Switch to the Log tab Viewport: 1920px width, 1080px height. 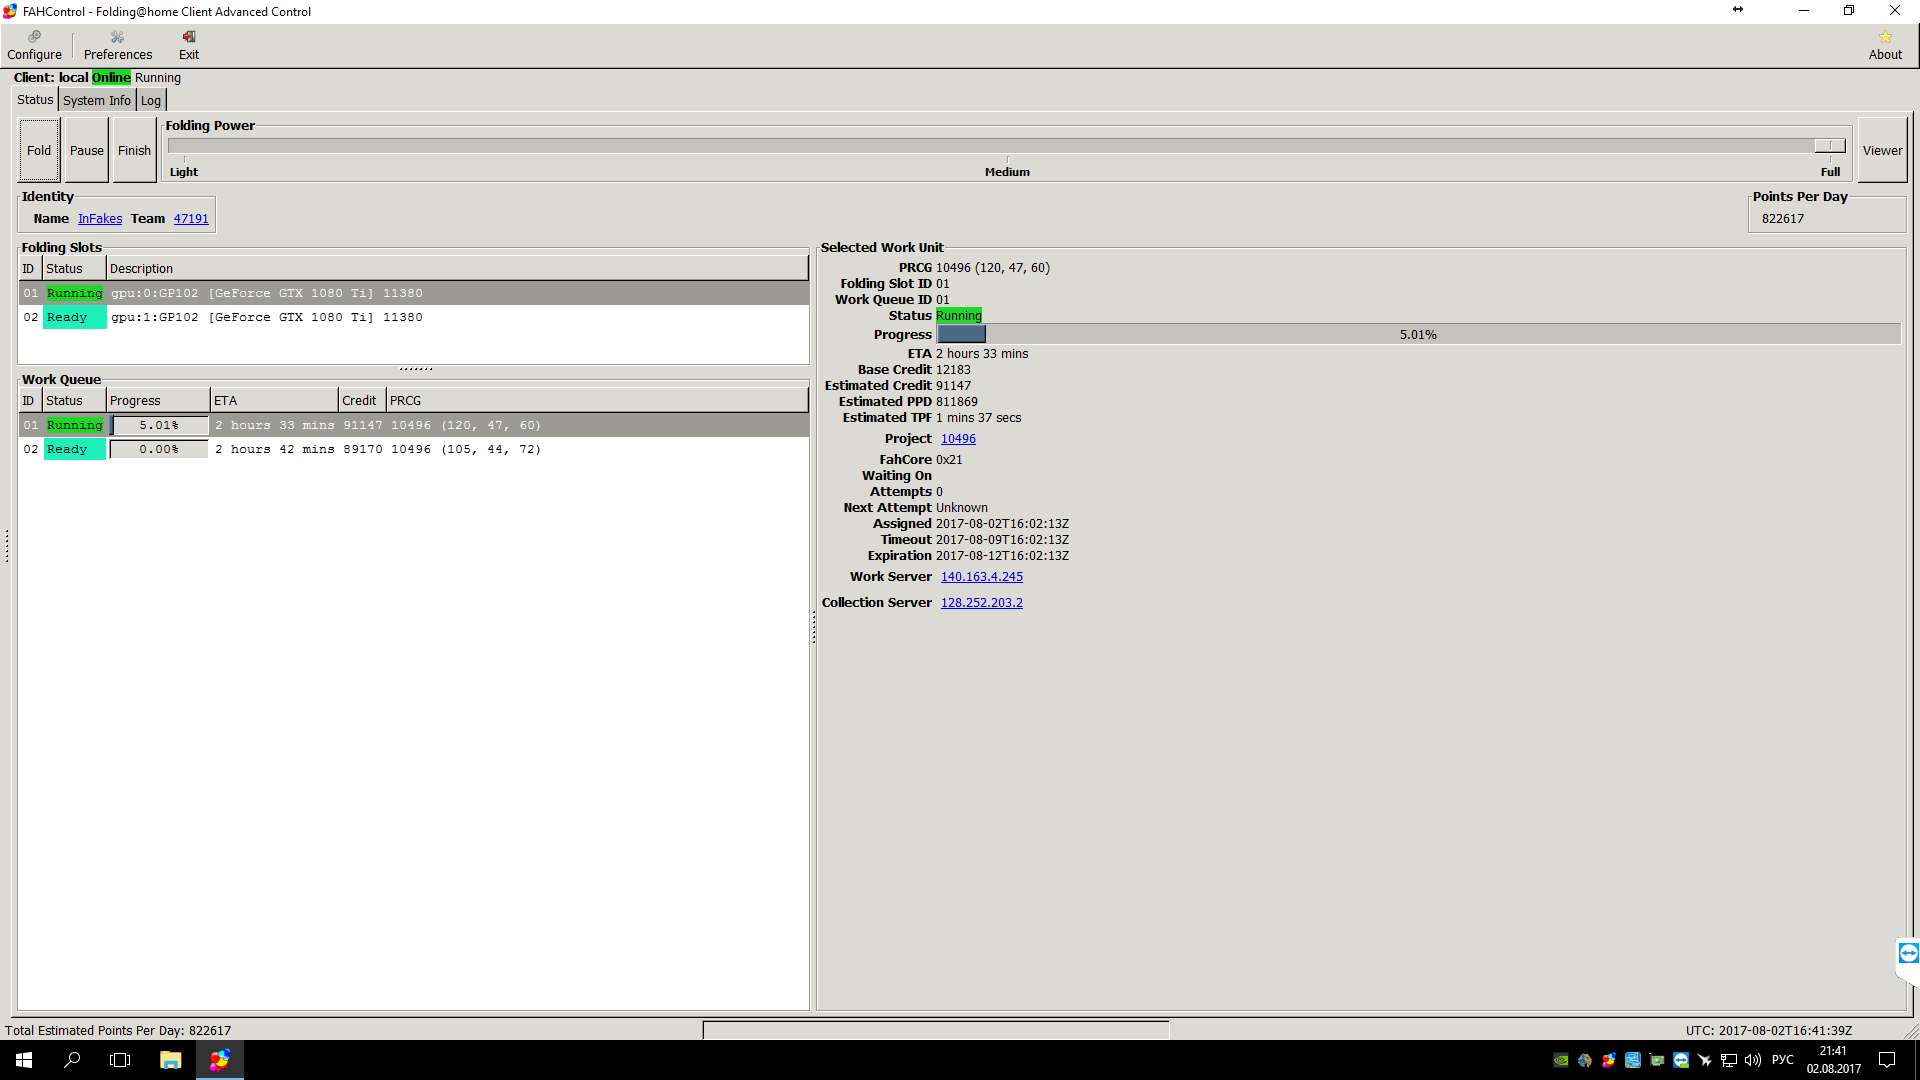(151, 100)
